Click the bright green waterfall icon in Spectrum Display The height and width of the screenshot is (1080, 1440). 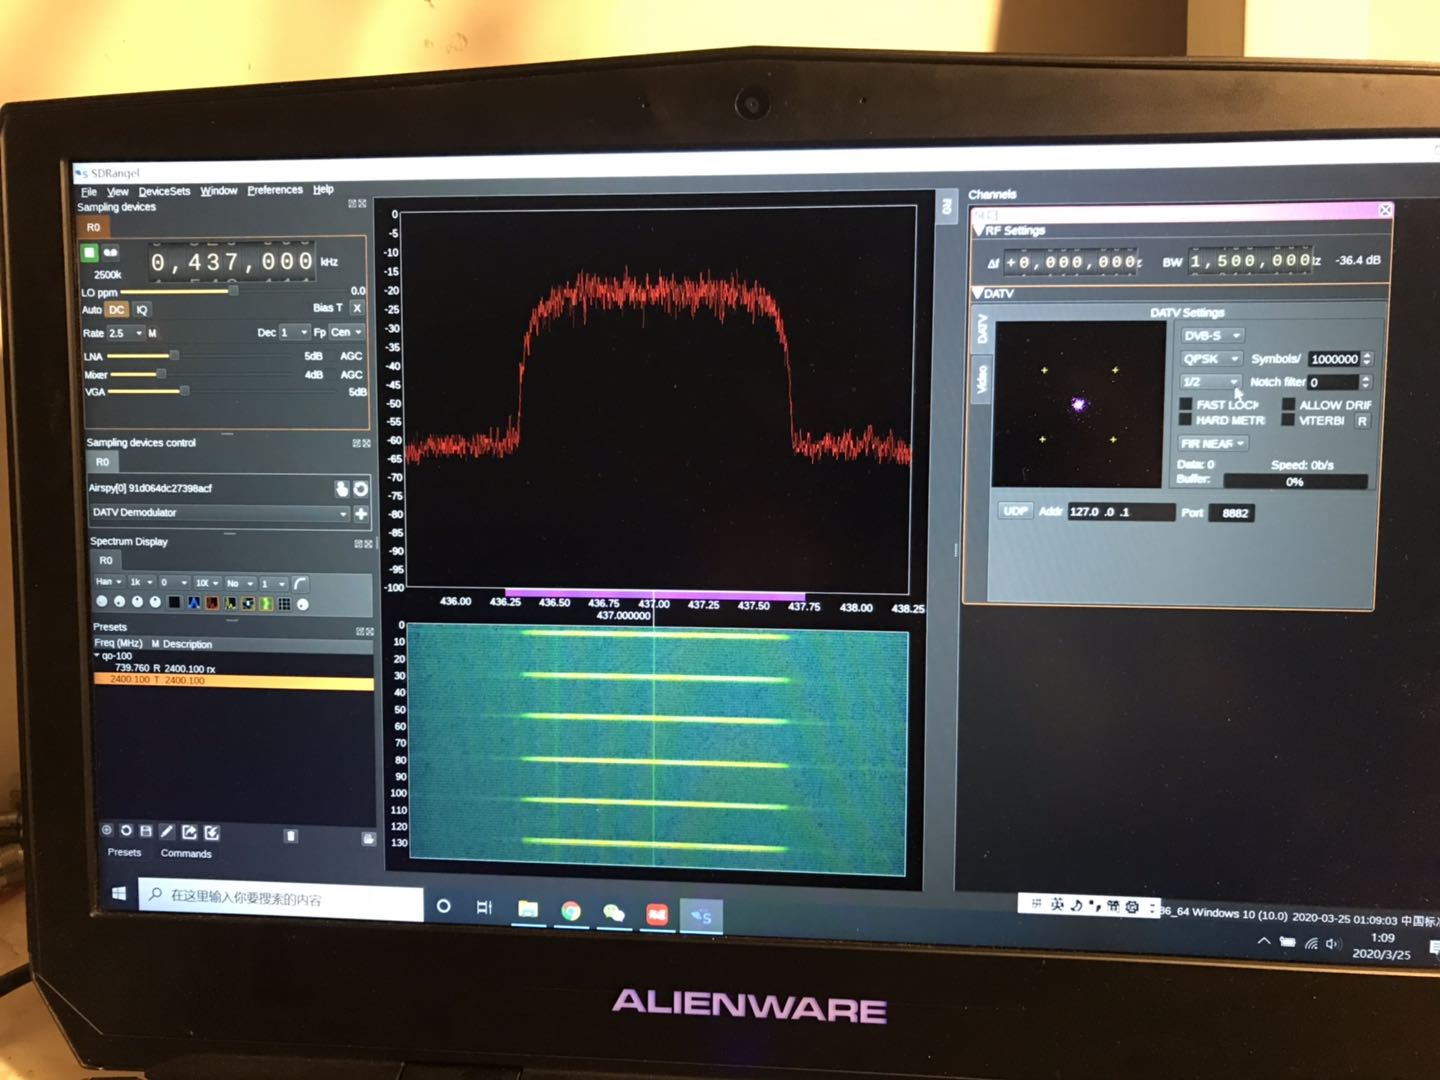coord(266,603)
